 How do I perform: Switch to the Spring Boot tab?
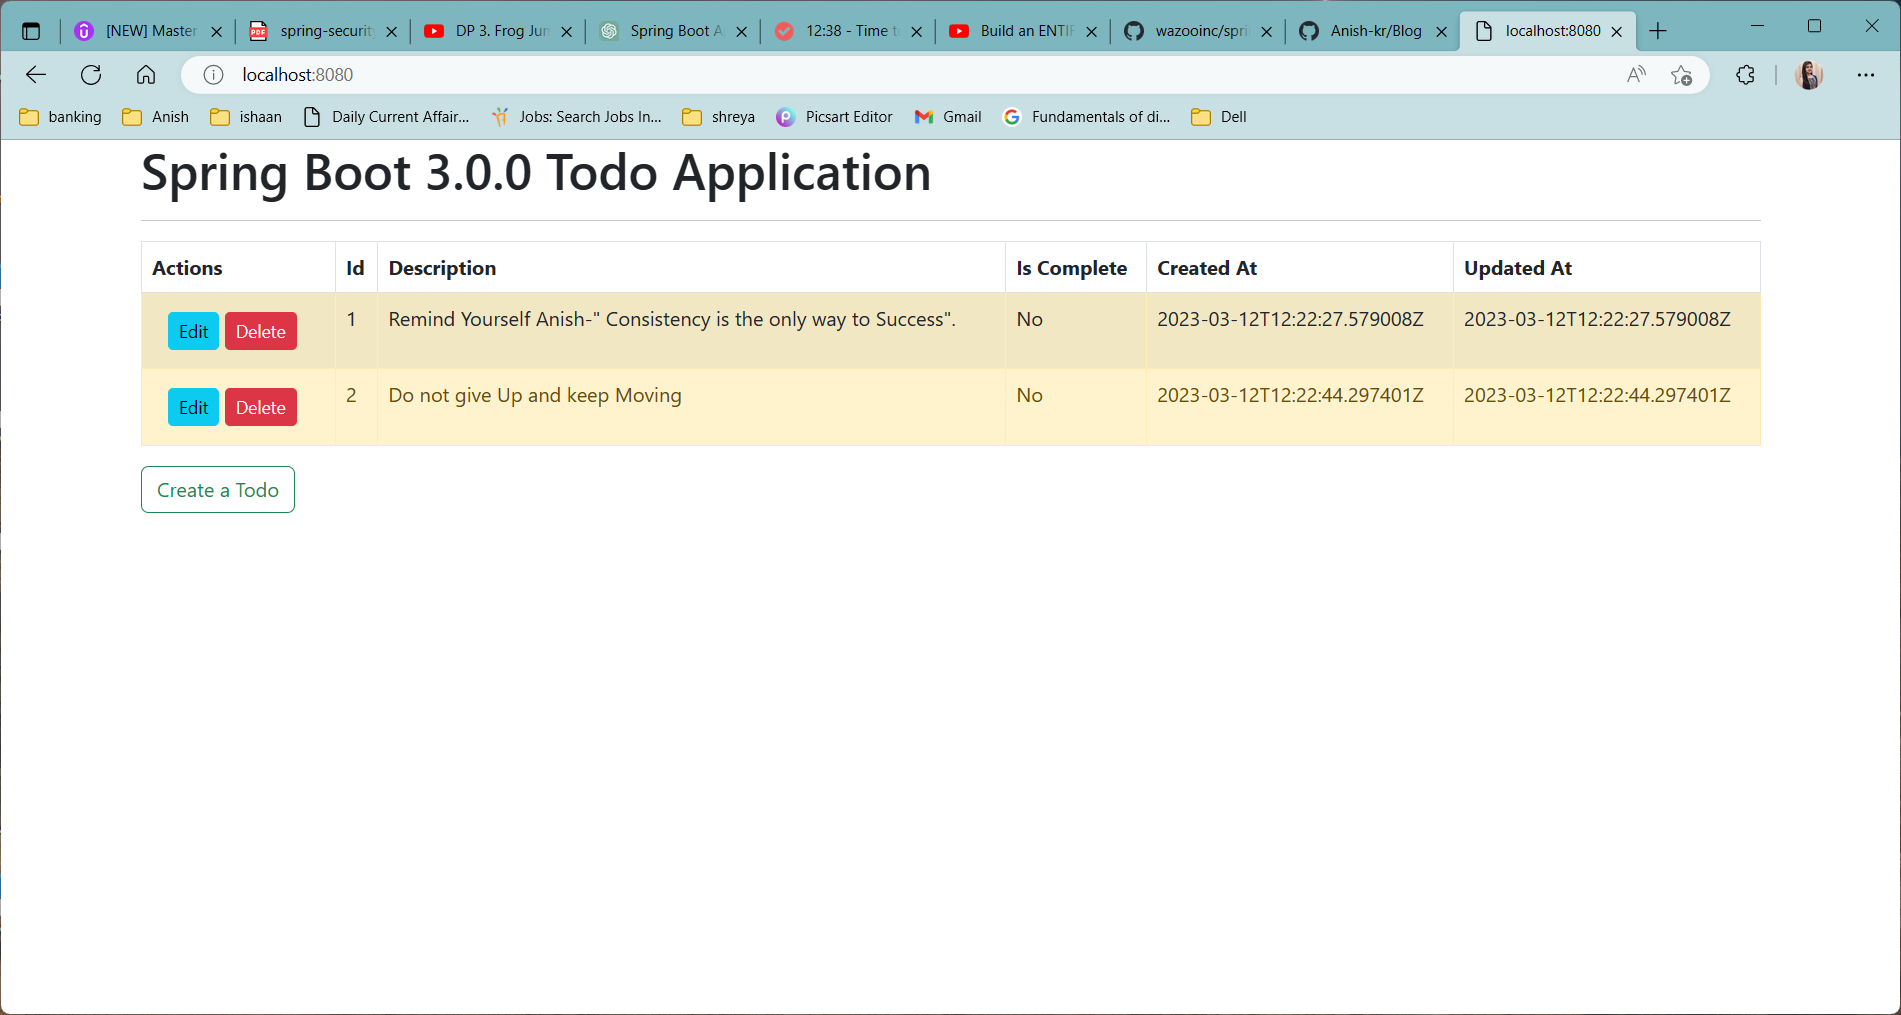coord(671,31)
